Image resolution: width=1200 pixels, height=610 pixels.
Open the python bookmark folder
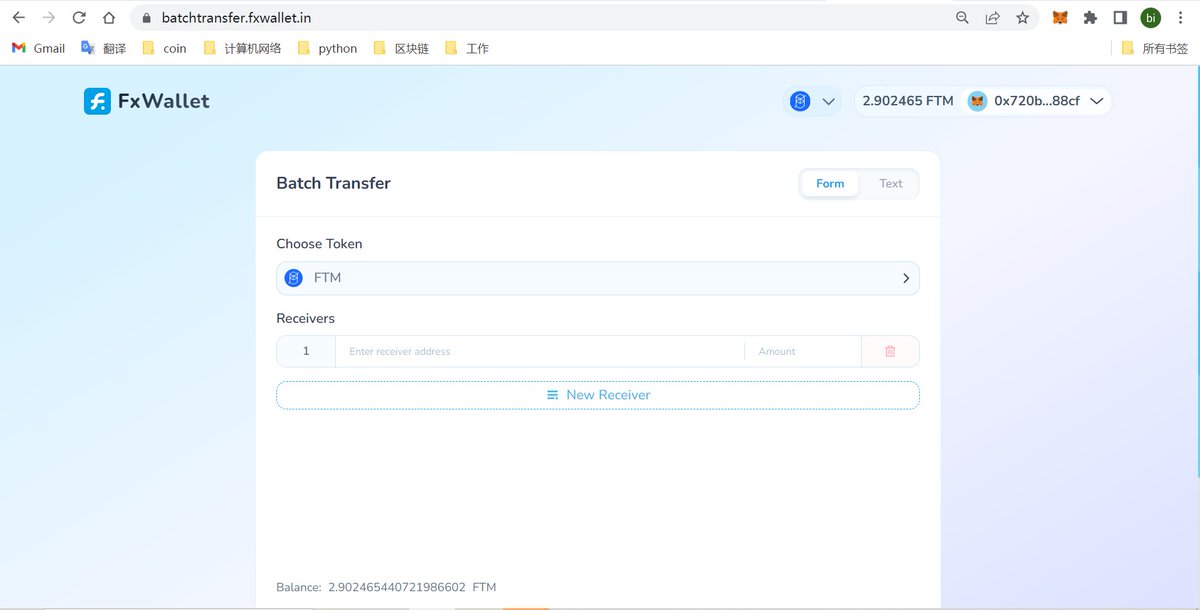tap(327, 48)
